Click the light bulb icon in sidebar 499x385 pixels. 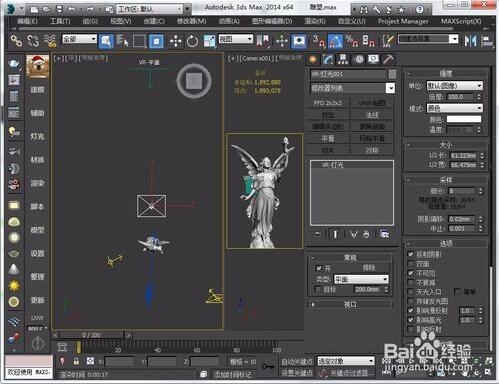coord(14,132)
